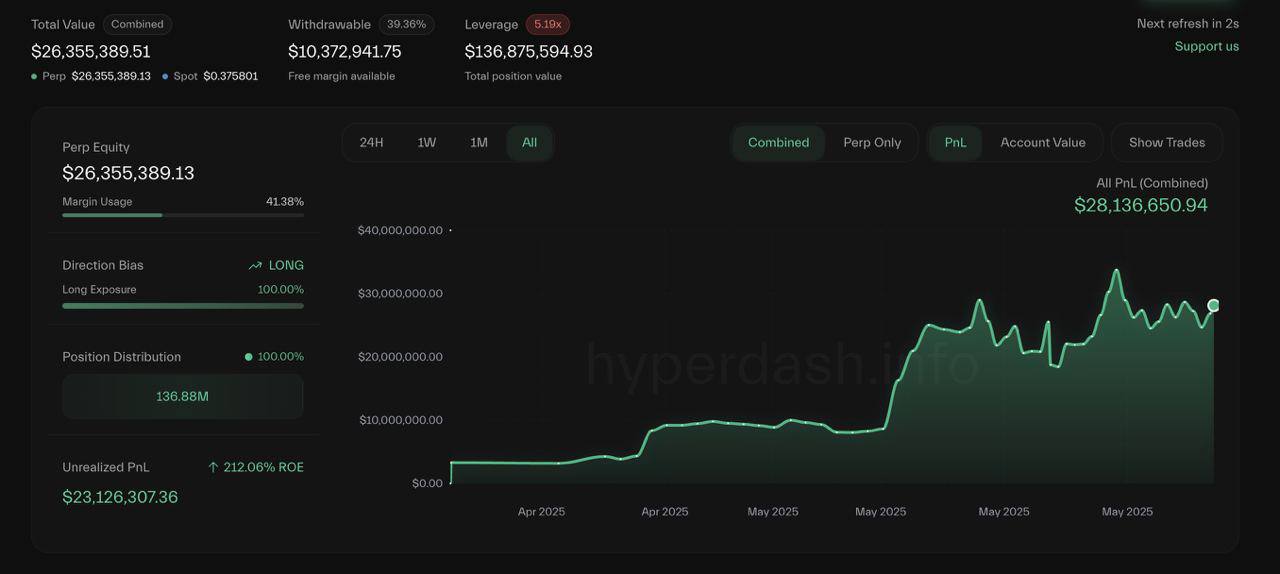
Task: Click the $30,000,000.00 y-axis label
Action: pyautogui.click(x=400, y=293)
